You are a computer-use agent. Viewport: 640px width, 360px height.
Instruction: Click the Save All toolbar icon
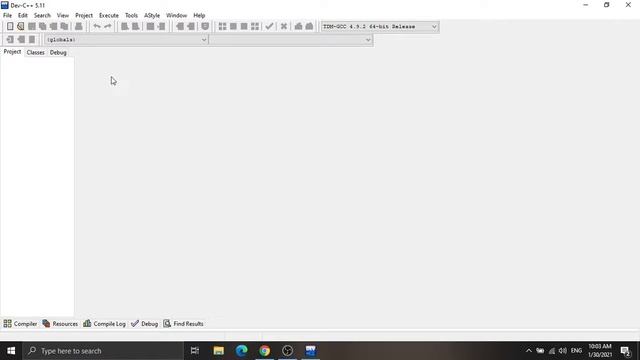click(42, 27)
